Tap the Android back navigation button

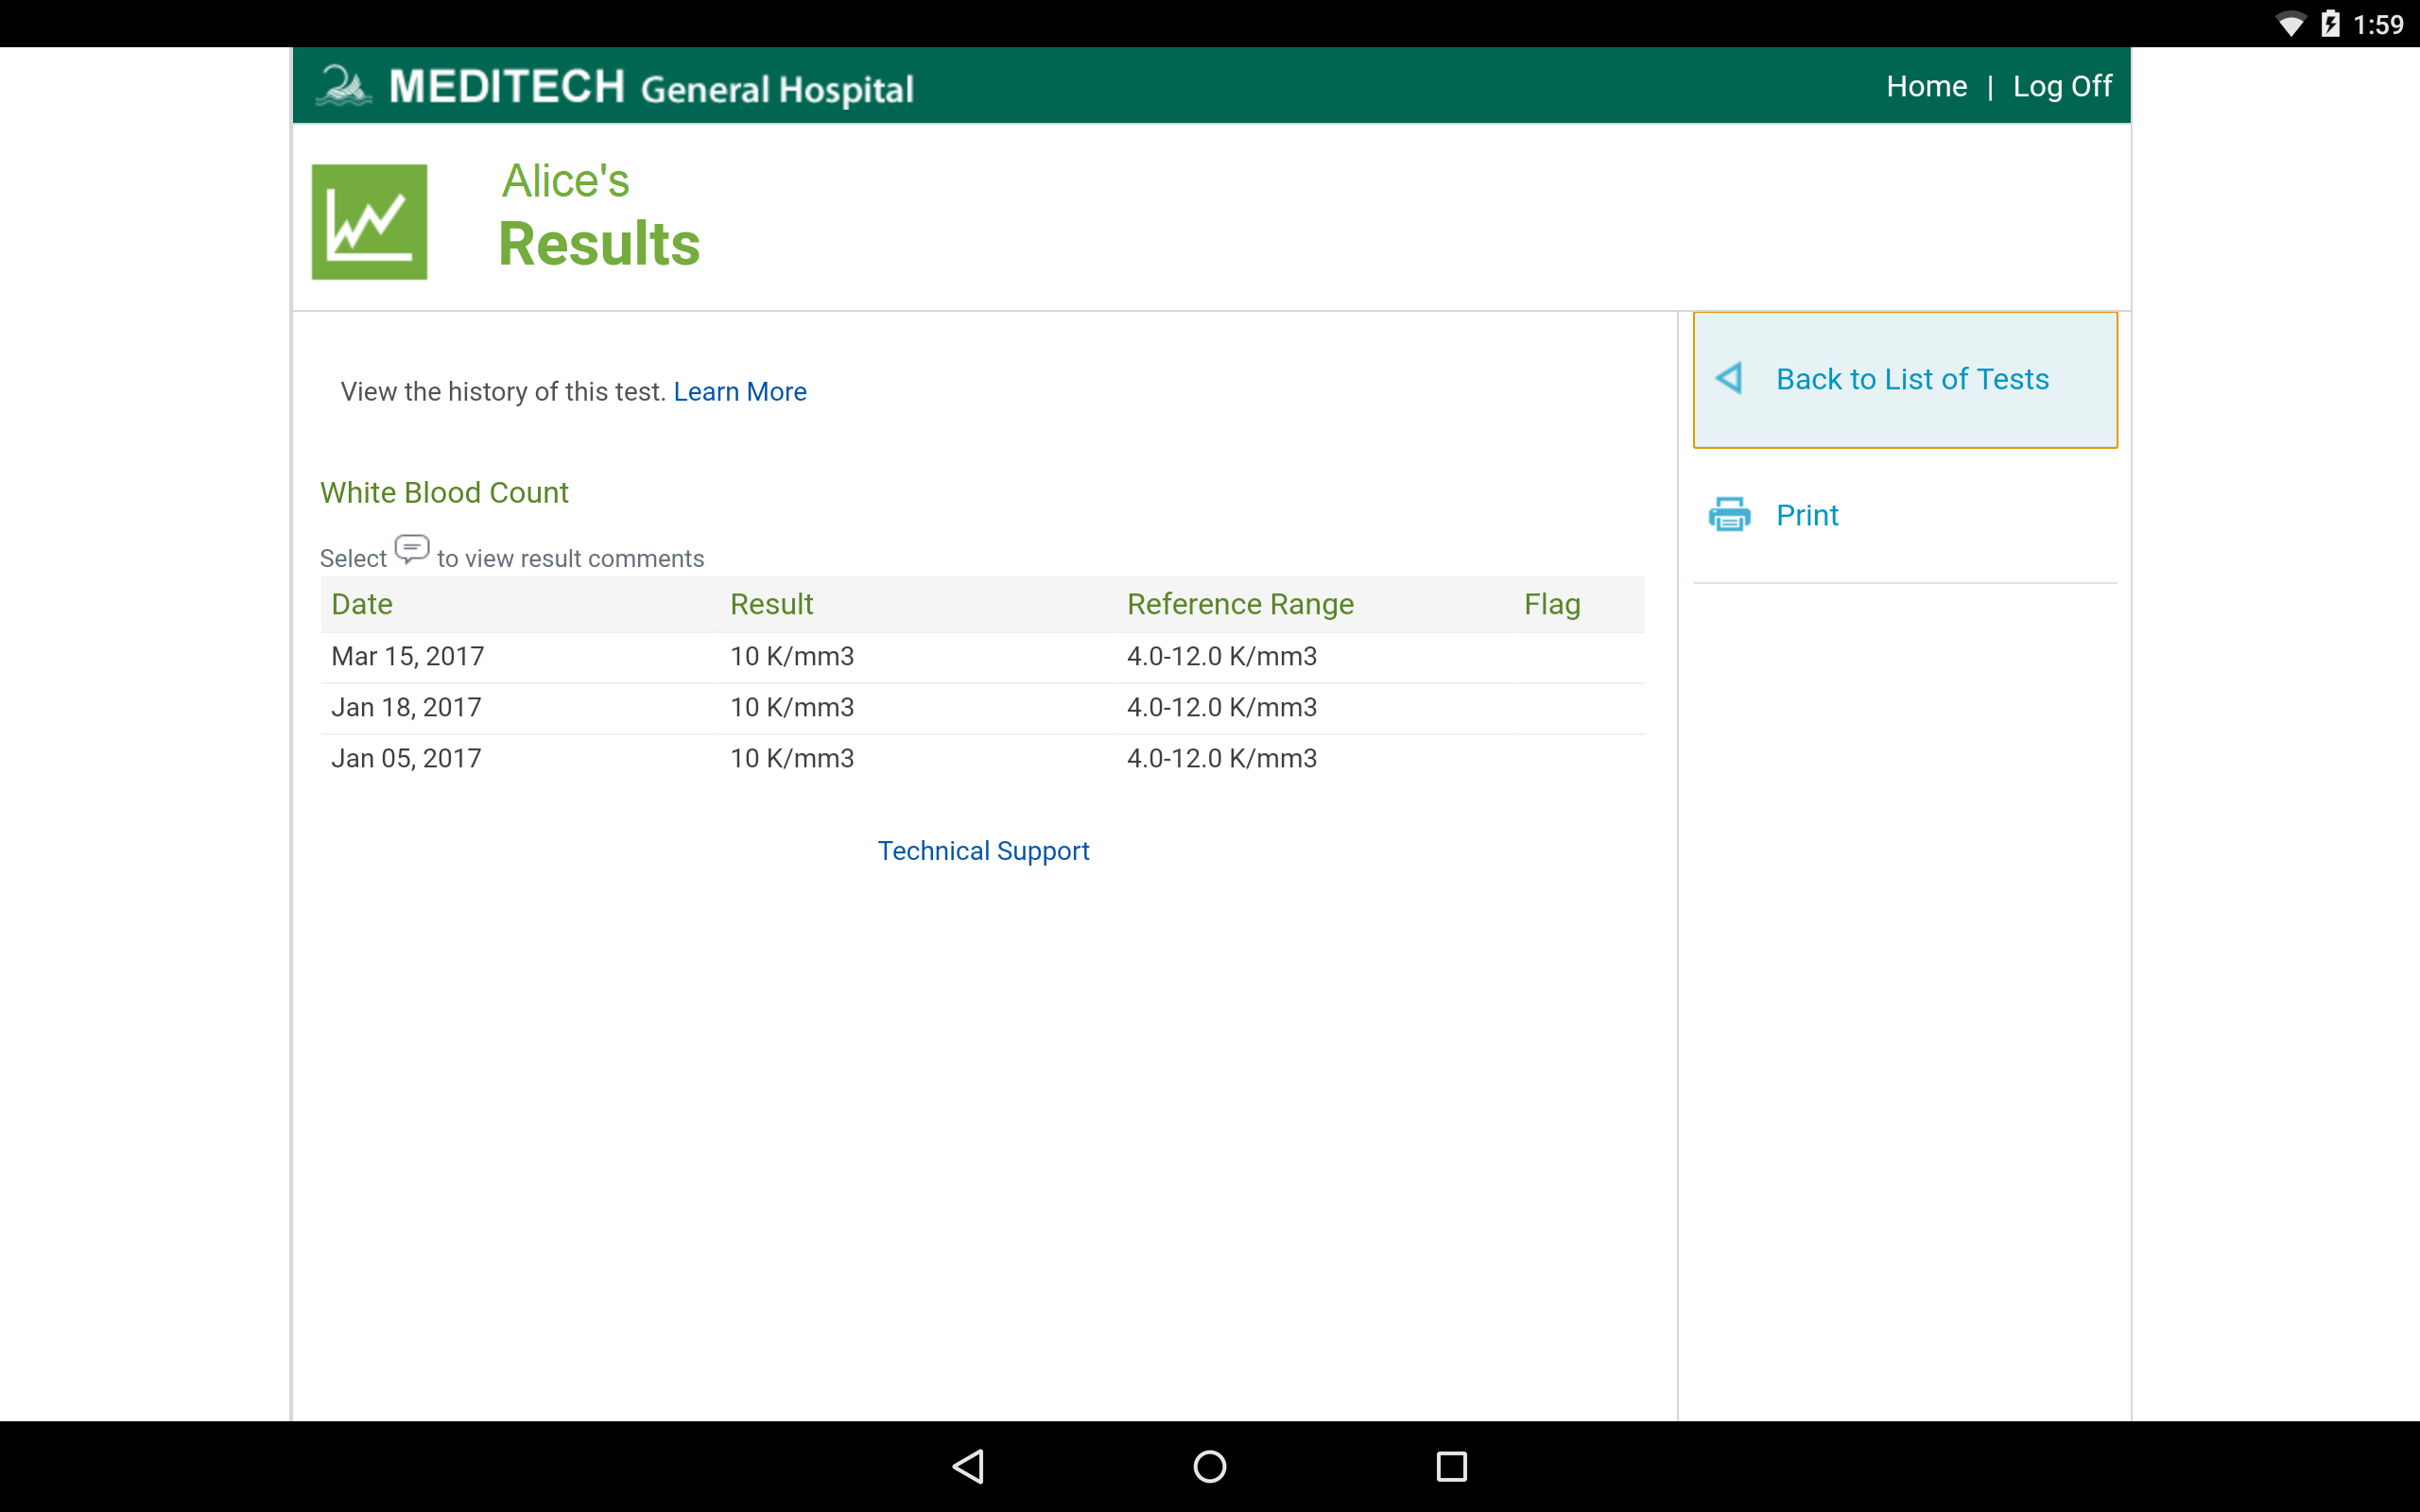968,1466
